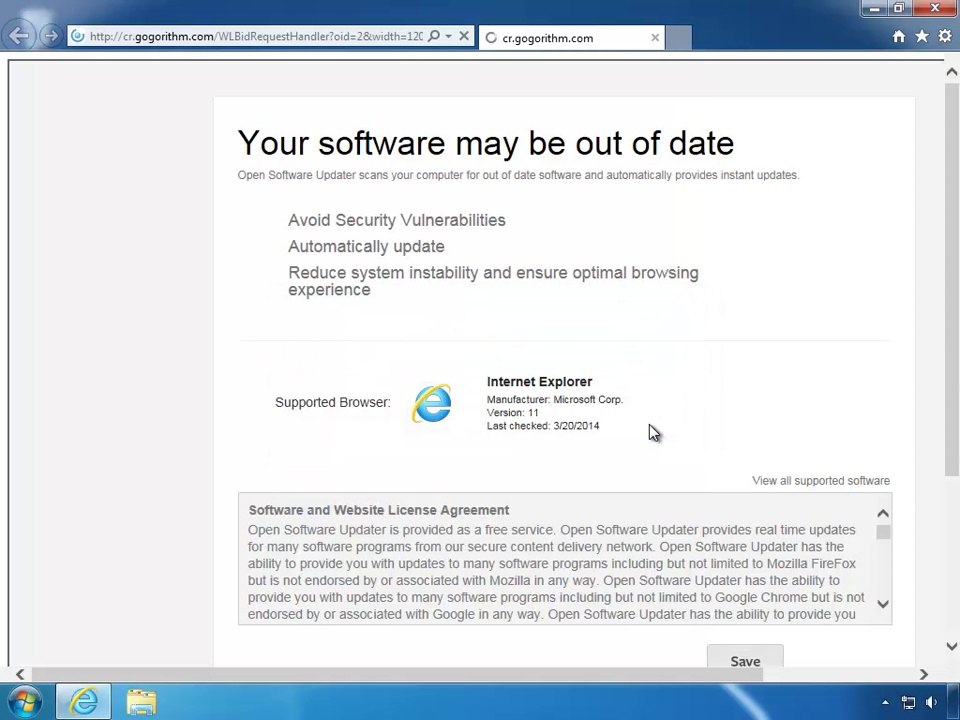Screen dimensions: 960x720
Task: Click the horizontal scrollbar right arrow
Action: (923, 674)
